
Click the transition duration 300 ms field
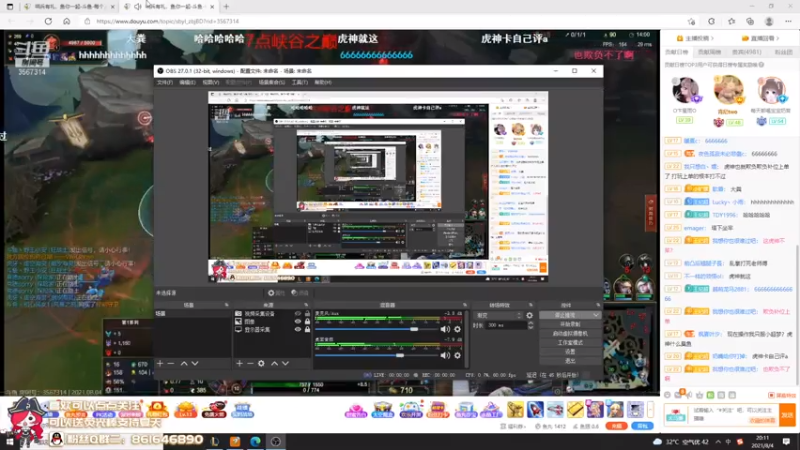pos(505,325)
